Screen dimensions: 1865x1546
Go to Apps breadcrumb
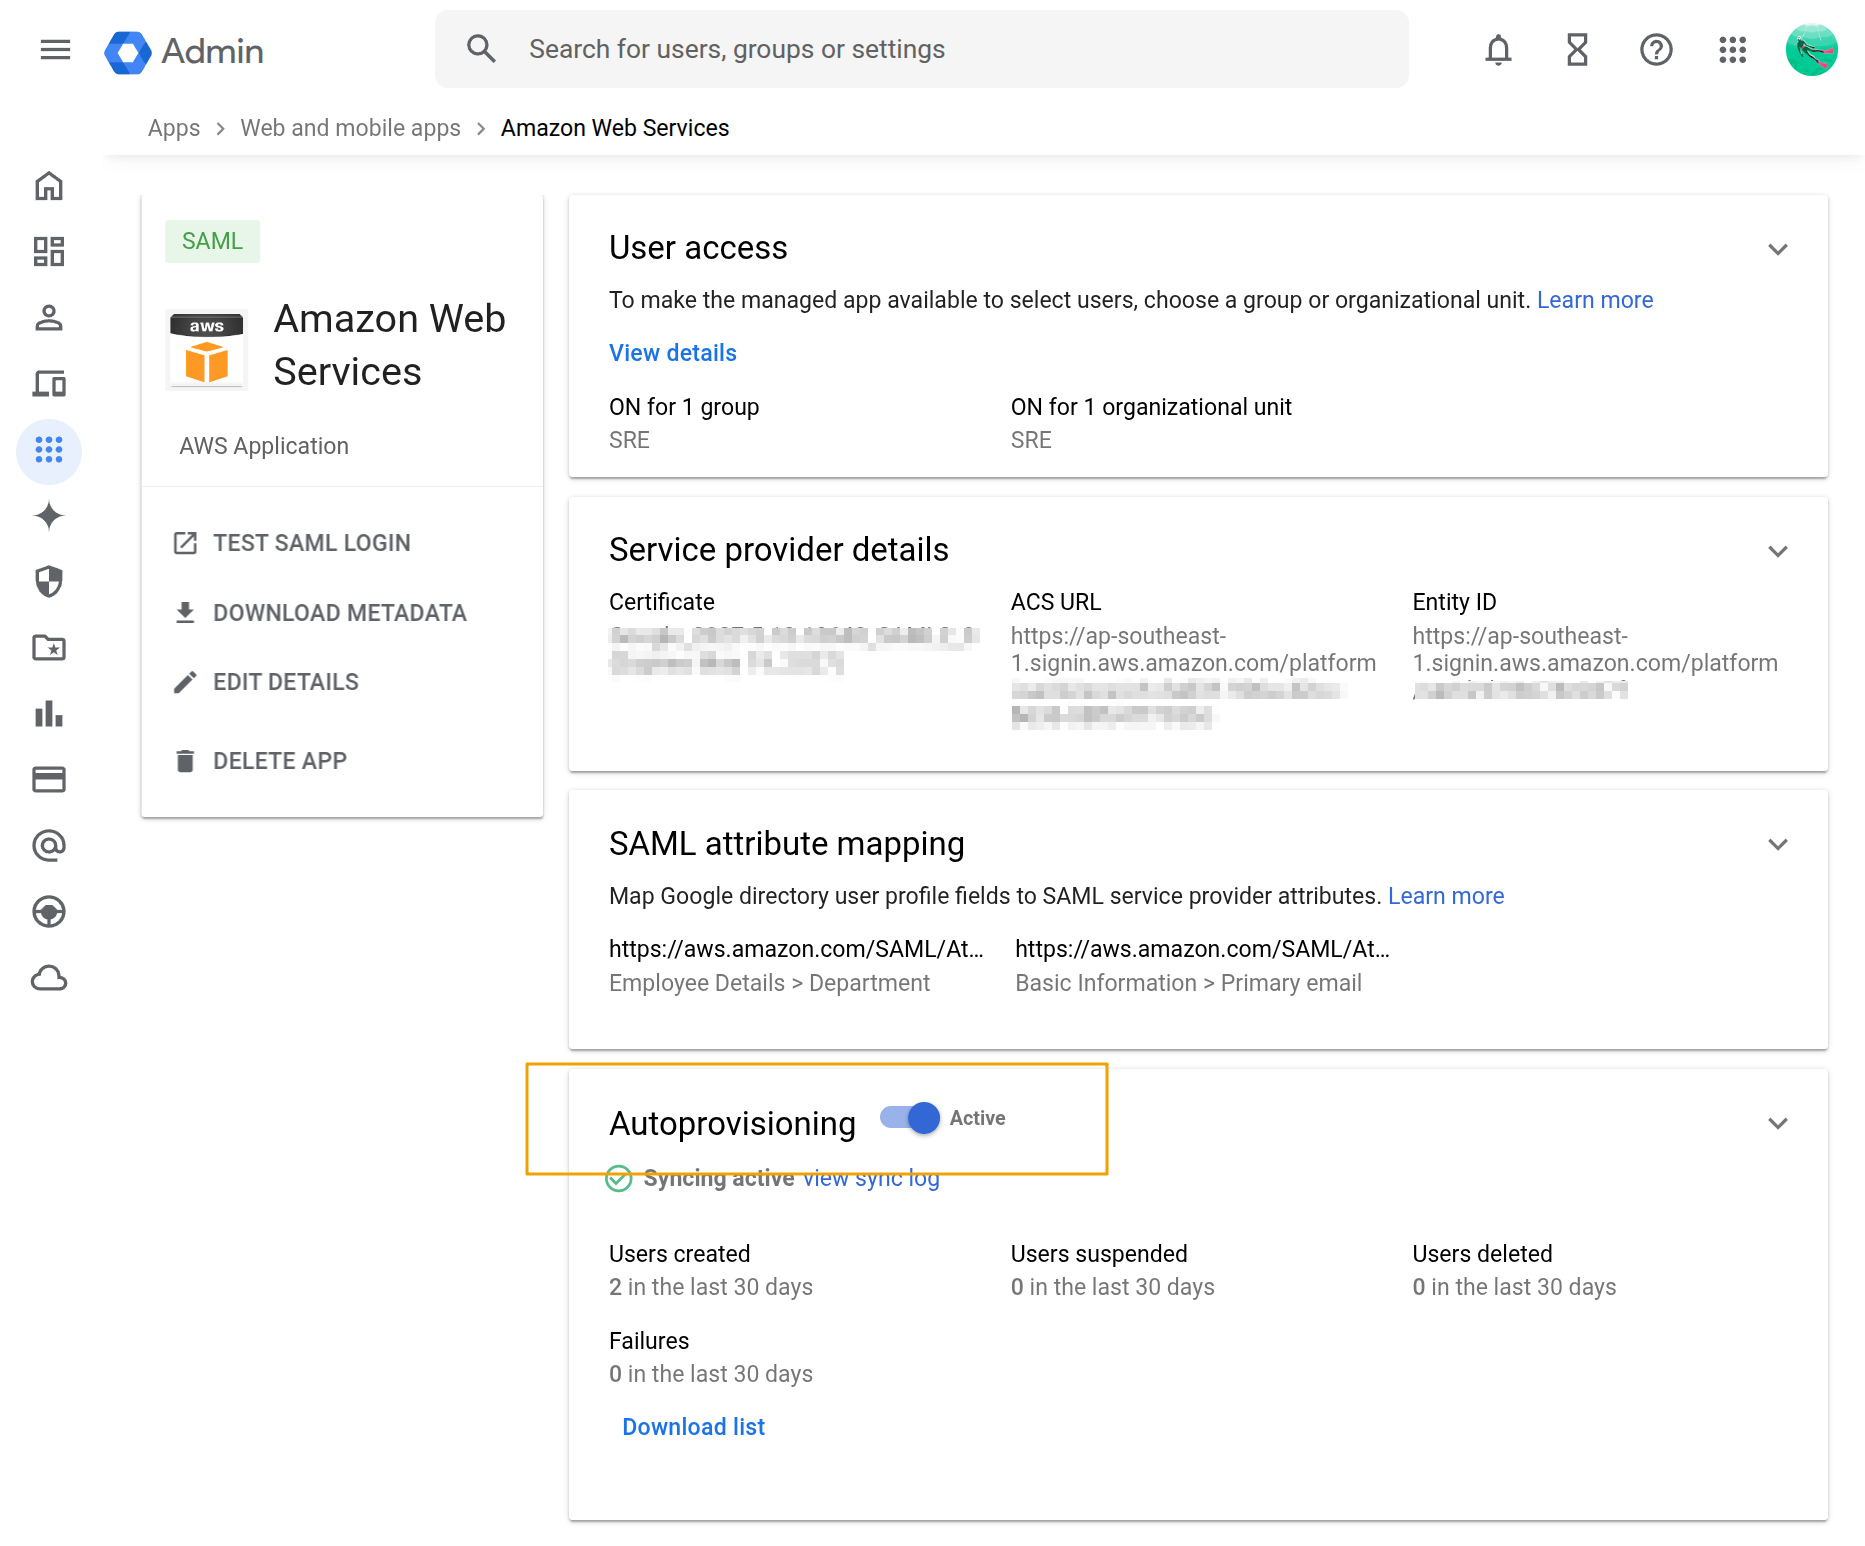coord(174,128)
